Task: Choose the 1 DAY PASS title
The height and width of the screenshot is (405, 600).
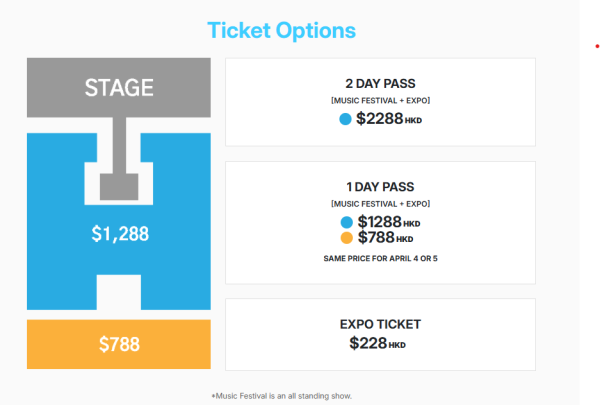Action: tap(380, 187)
